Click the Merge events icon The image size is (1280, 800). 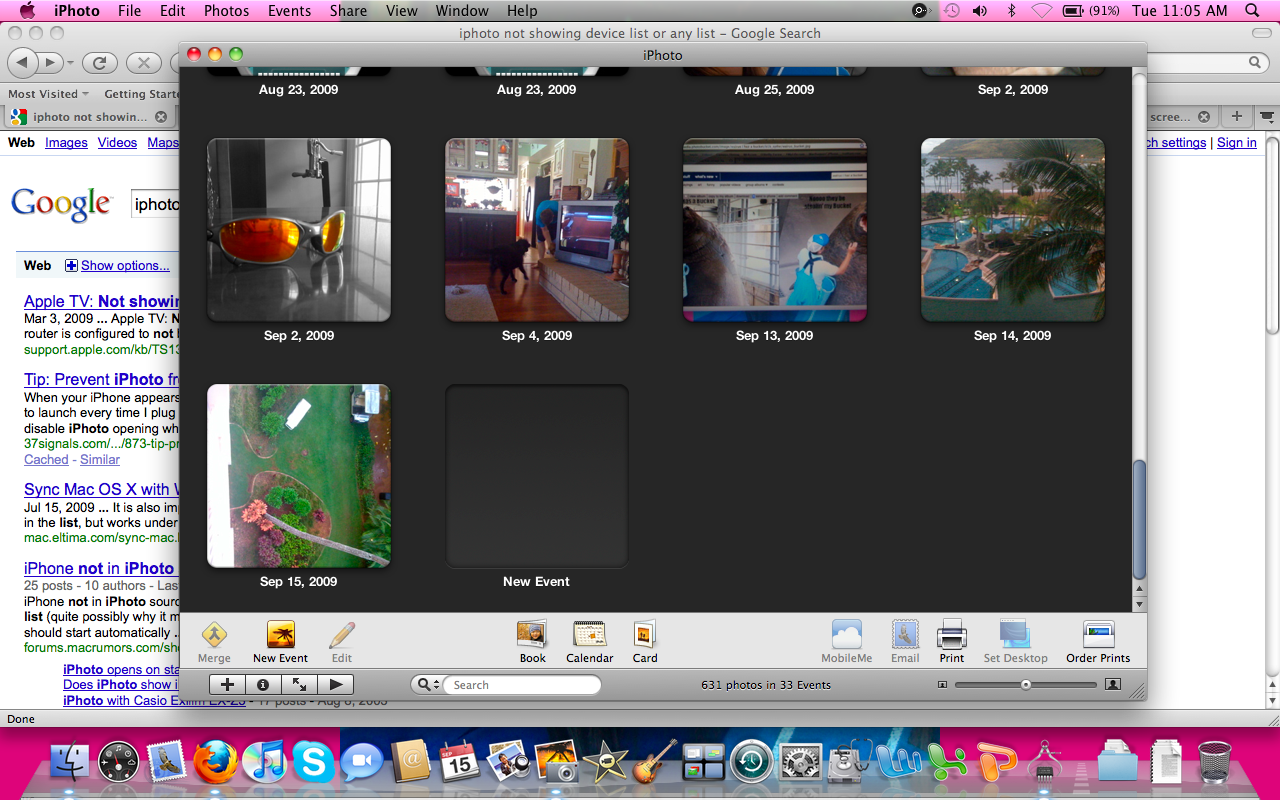pyautogui.click(x=214, y=635)
